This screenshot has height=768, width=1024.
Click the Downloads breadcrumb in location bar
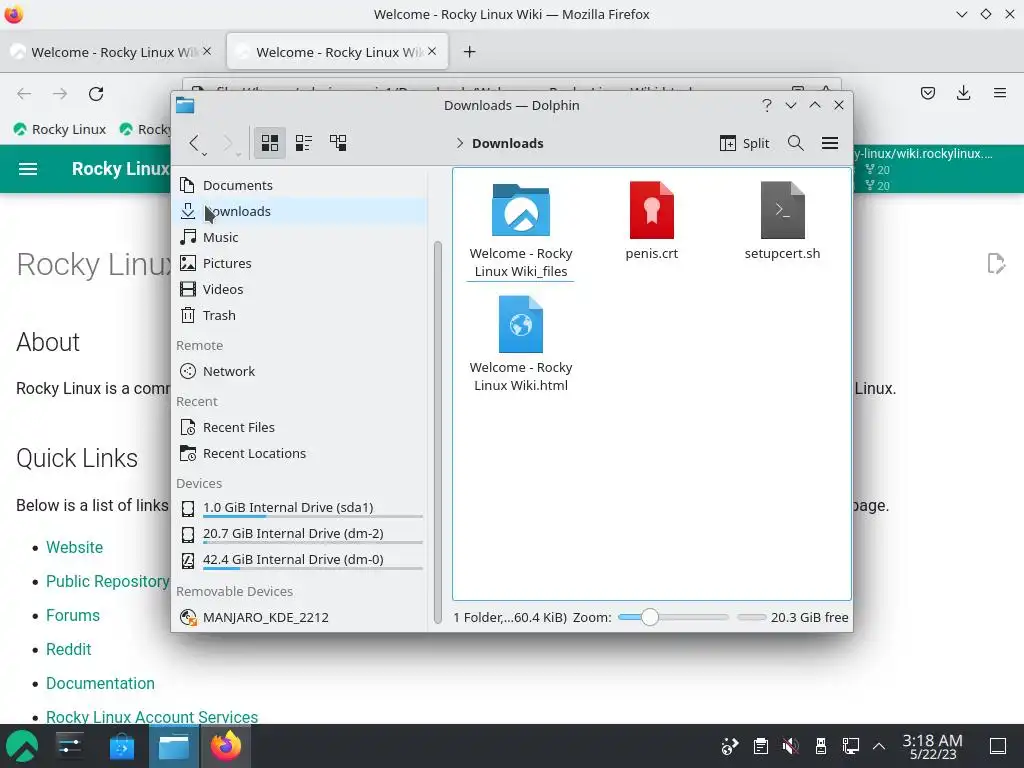pyautogui.click(x=507, y=143)
